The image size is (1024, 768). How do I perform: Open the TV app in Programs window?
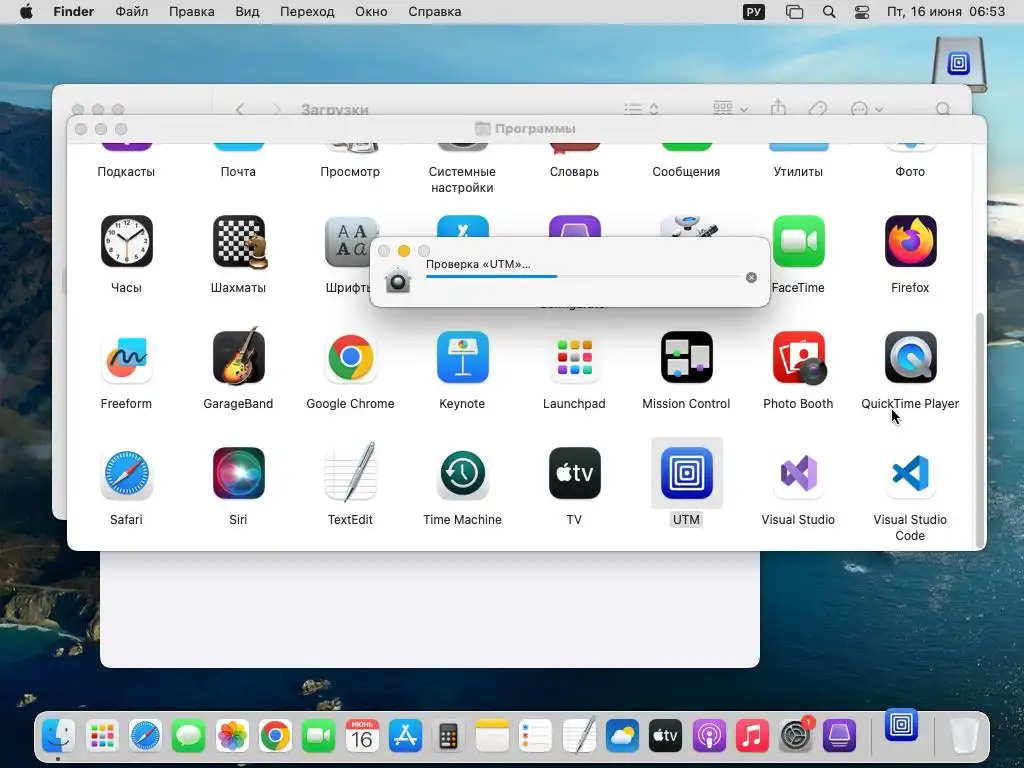click(x=575, y=473)
